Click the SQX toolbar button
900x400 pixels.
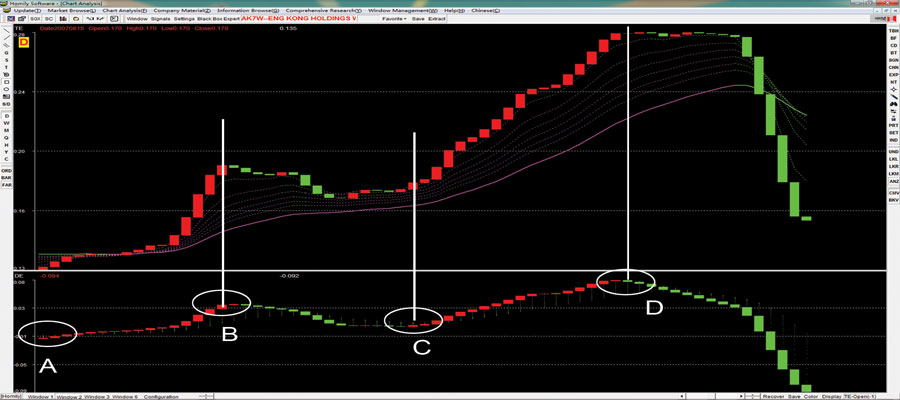35,19
